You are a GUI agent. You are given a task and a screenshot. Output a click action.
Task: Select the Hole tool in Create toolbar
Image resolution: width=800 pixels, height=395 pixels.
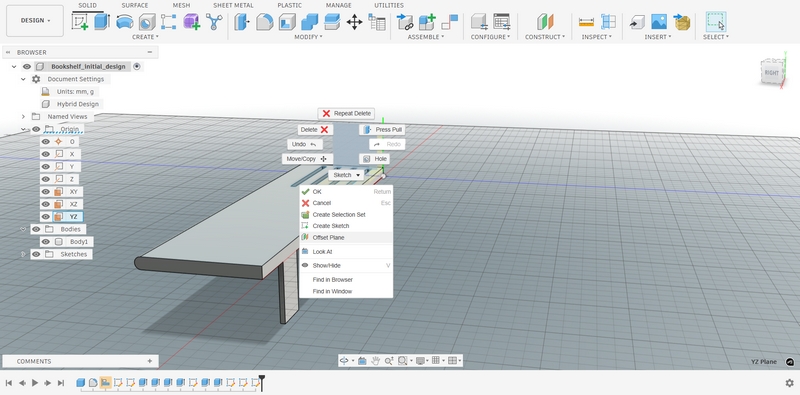pos(147,22)
